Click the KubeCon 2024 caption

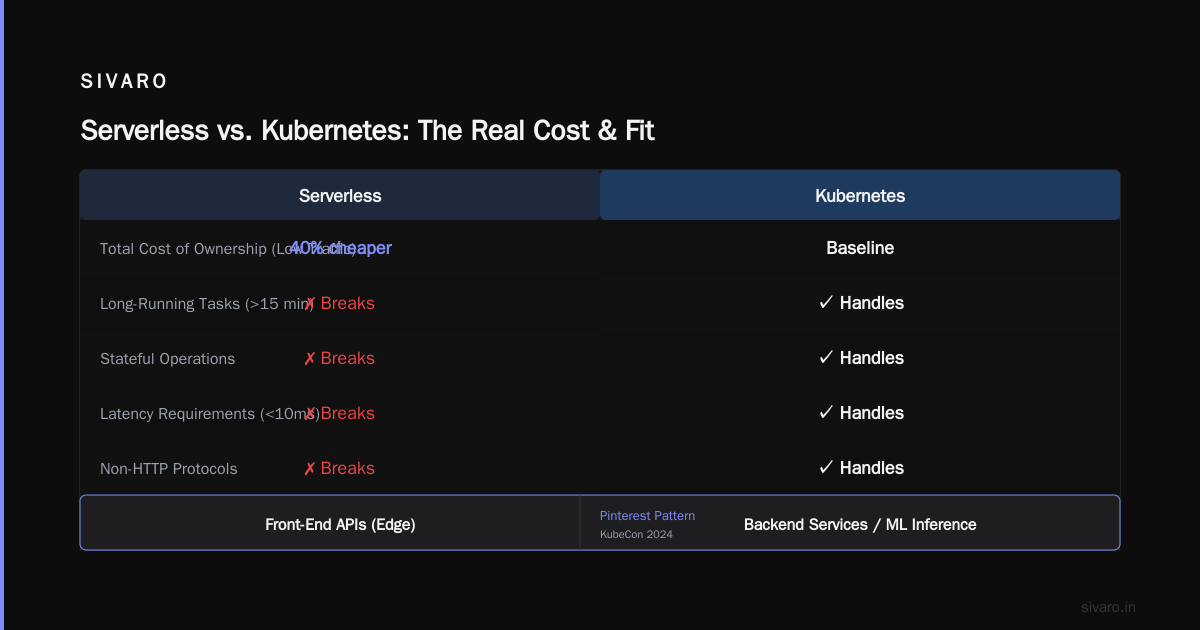[x=636, y=535]
